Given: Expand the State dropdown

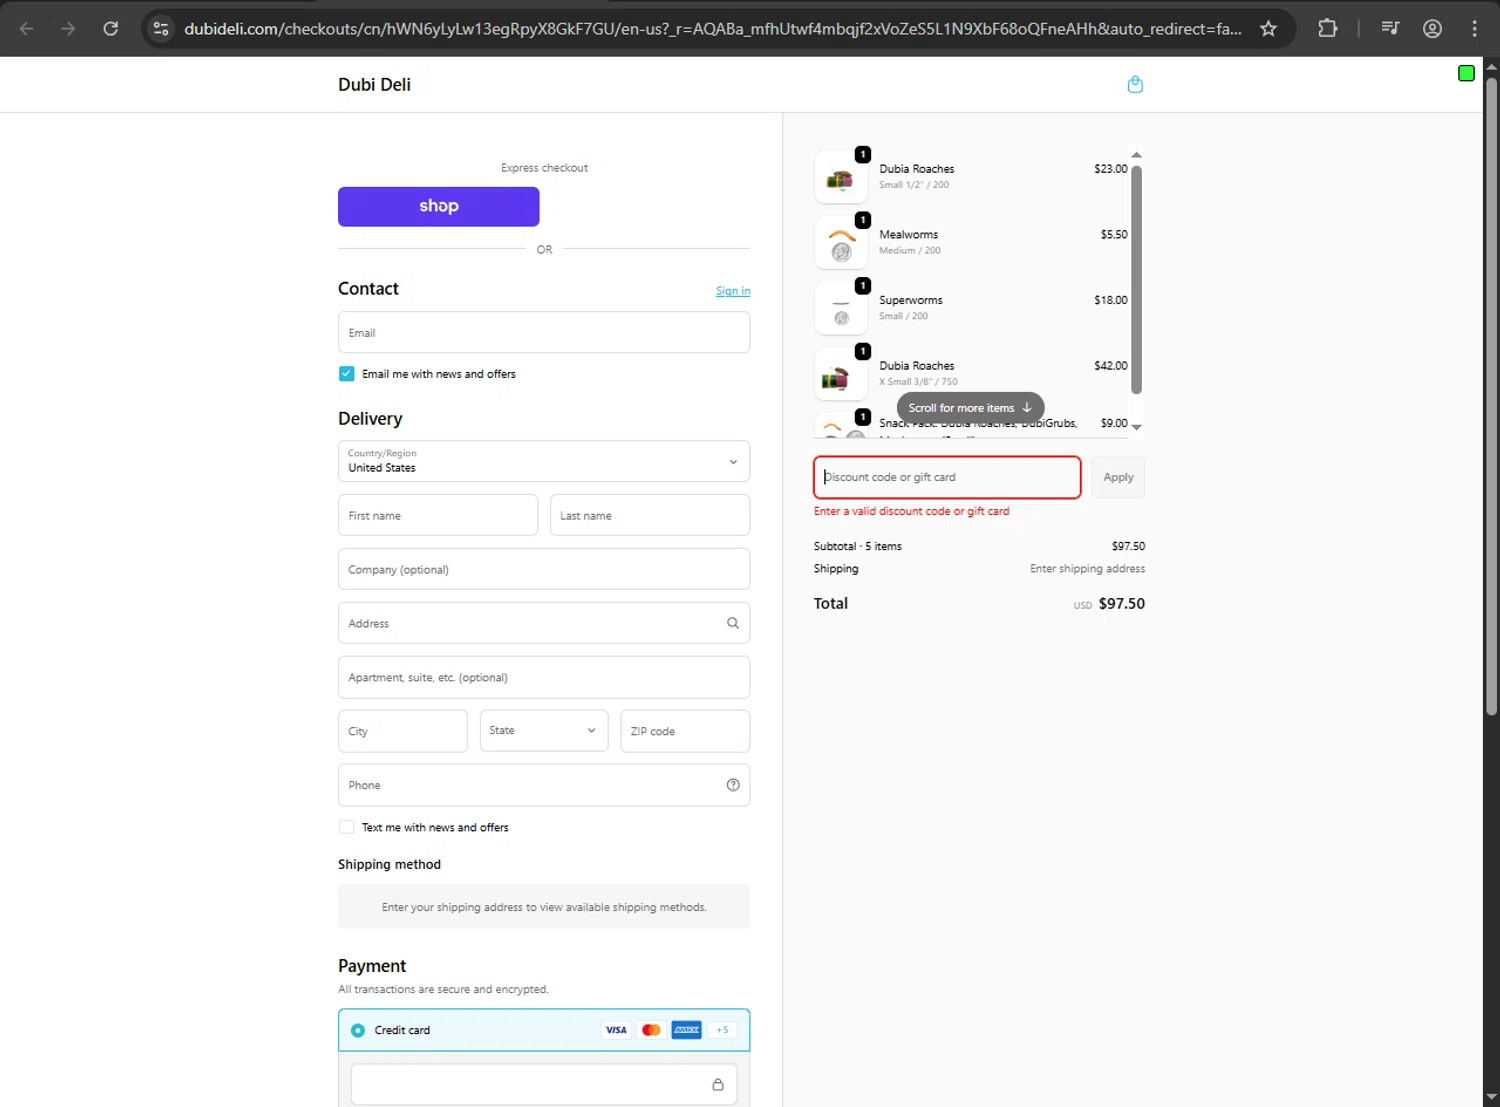Looking at the screenshot, I should (544, 731).
